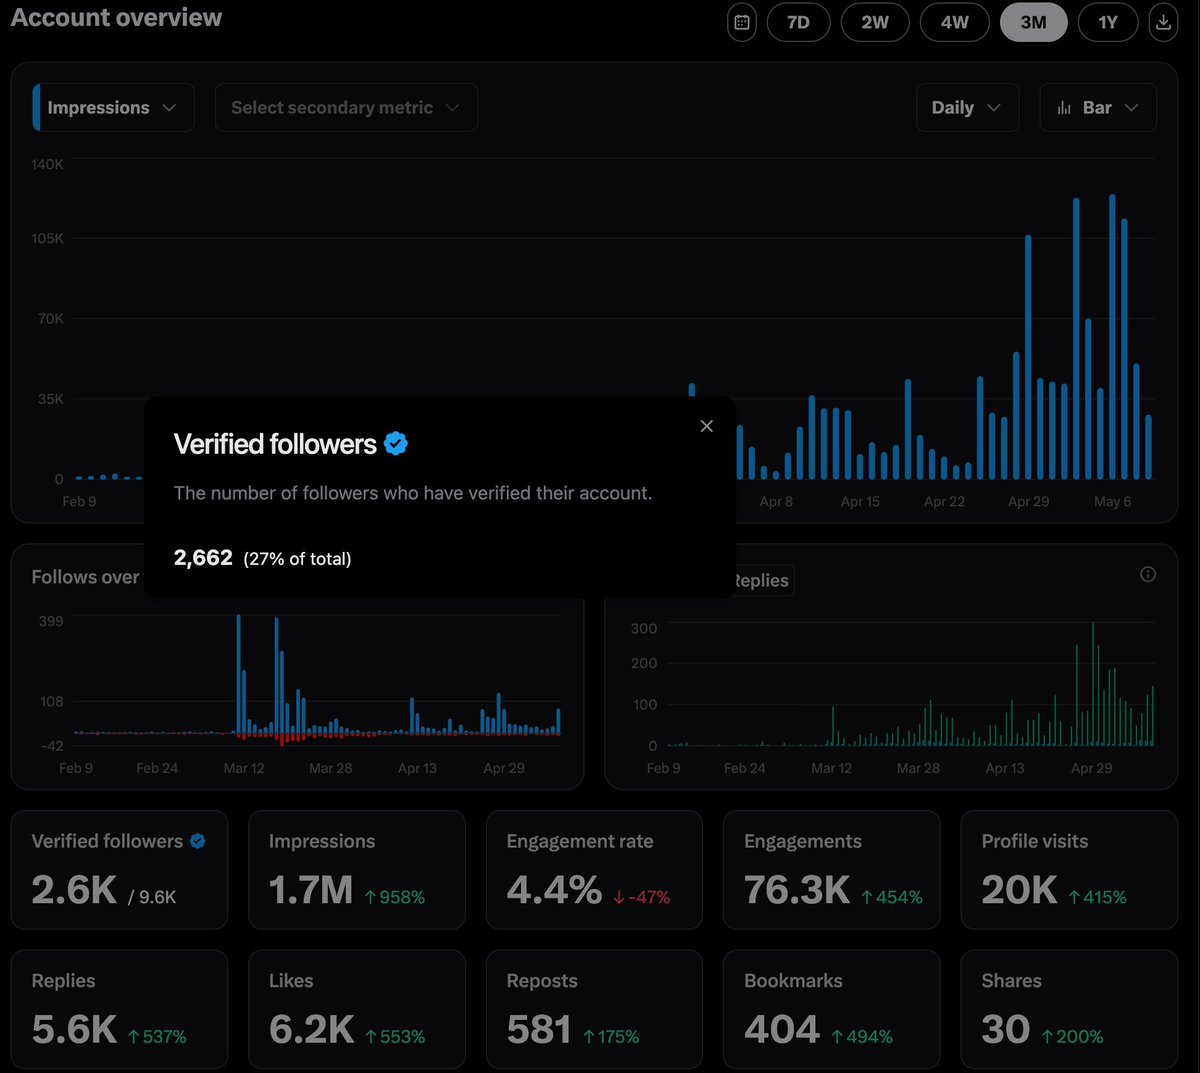Click the '(27% of total)' text
This screenshot has width=1200, height=1073.
(297, 559)
